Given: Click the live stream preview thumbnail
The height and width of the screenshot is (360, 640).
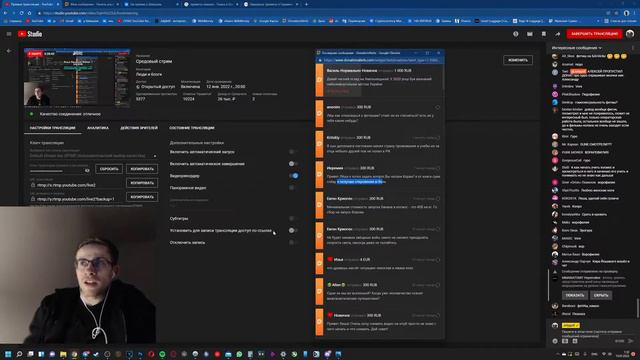Looking at the screenshot, I should (x=77, y=78).
